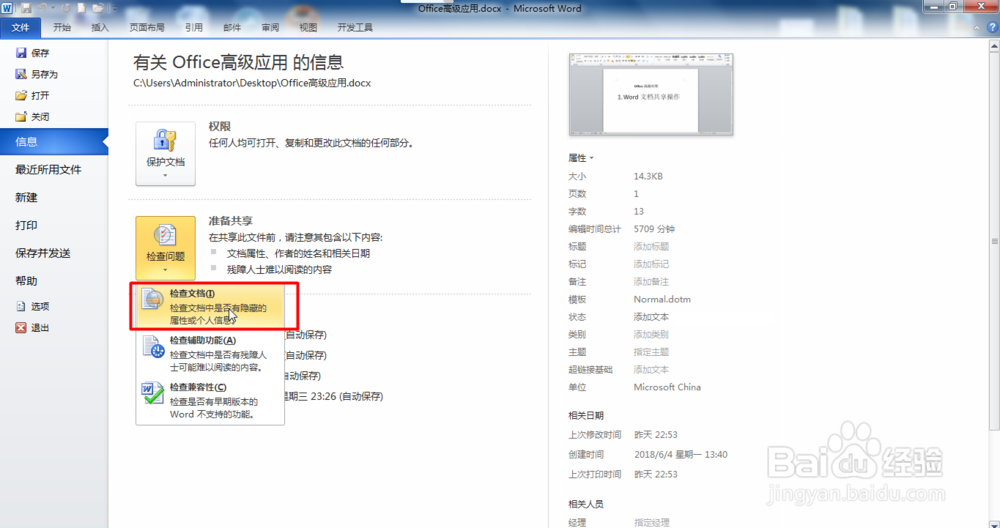Click the quick access Redo icon
Screen dimensions: 1000x528
click(x=66, y=8)
